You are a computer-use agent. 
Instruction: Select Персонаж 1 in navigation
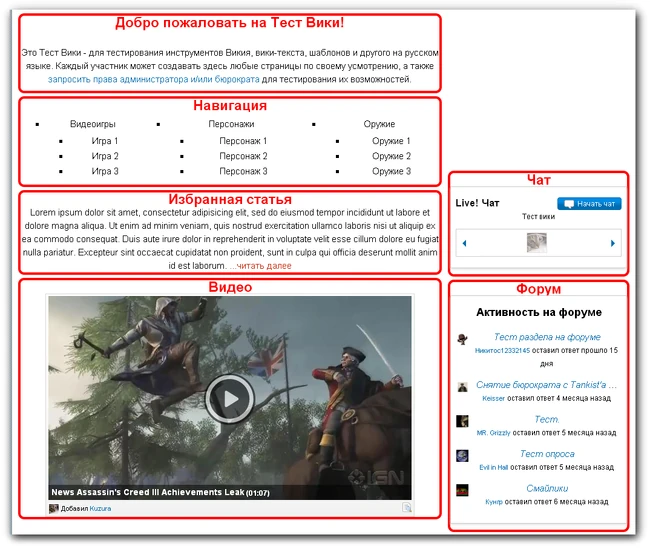point(243,141)
